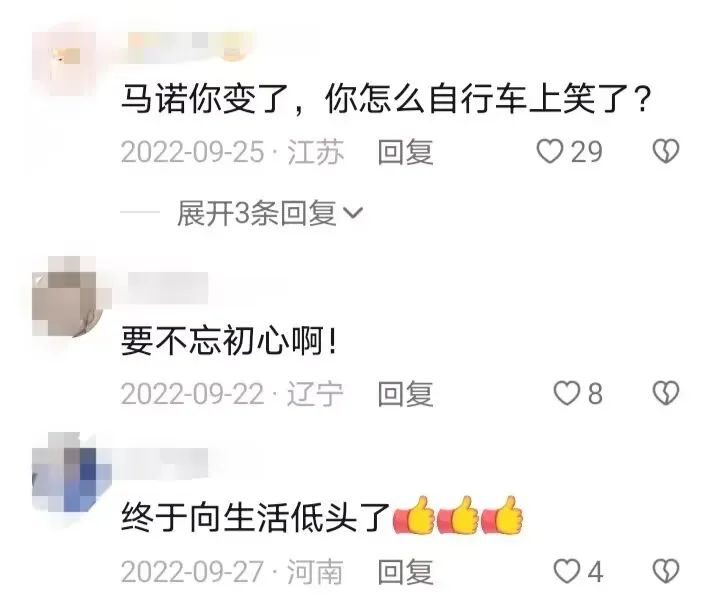Open the second commenter's avatar
Viewport: 720px width, 610px height.
69,297
